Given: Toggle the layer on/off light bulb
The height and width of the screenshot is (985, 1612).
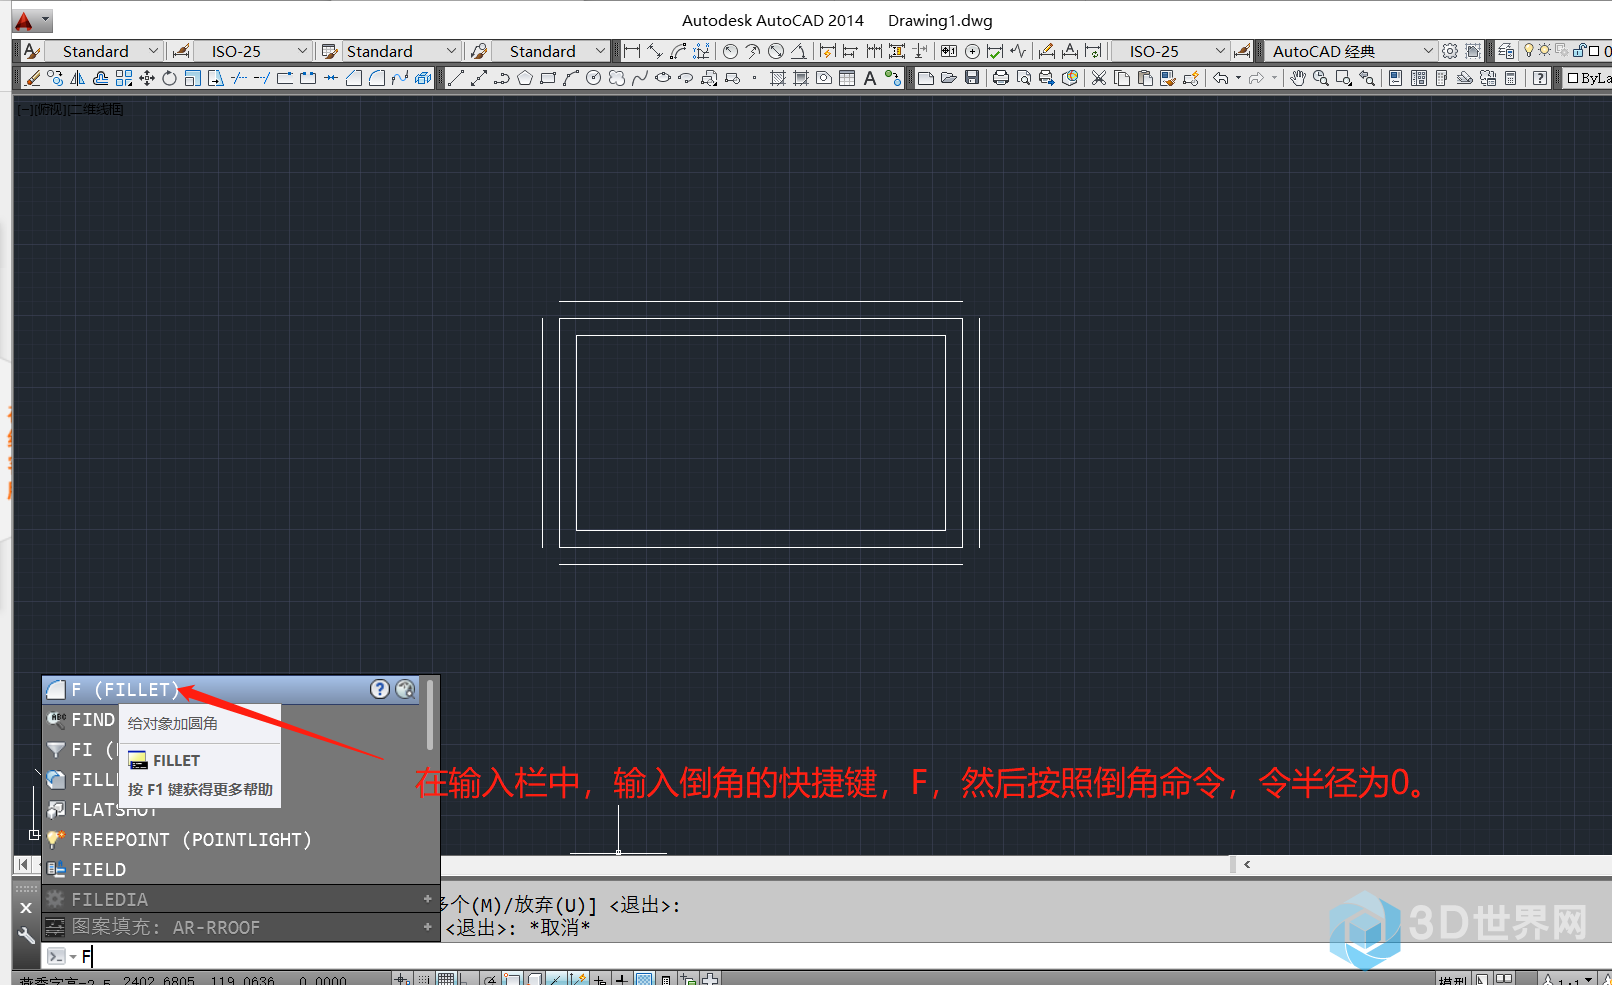Looking at the screenshot, I should [1528, 51].
